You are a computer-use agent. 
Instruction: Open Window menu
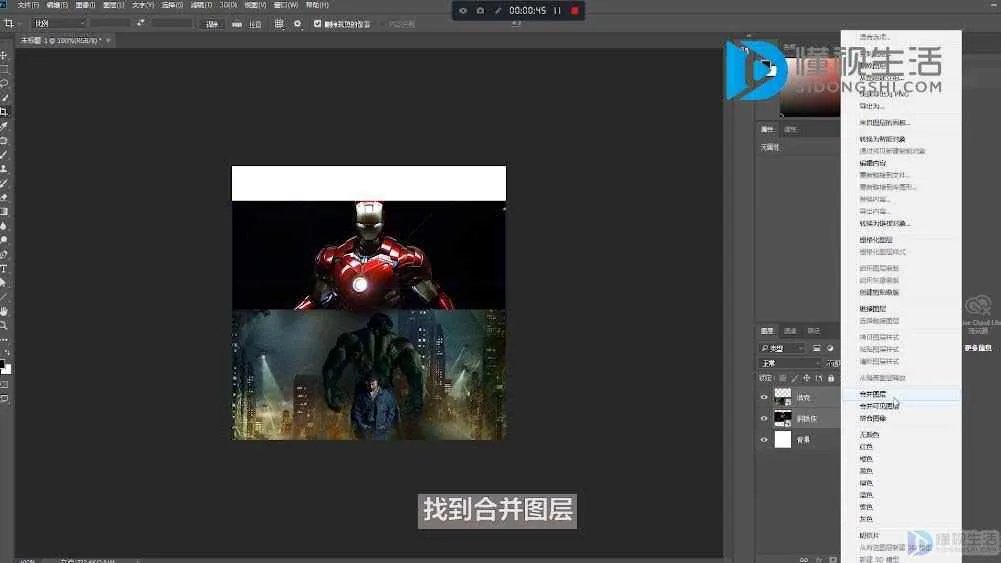click(285, 5)
